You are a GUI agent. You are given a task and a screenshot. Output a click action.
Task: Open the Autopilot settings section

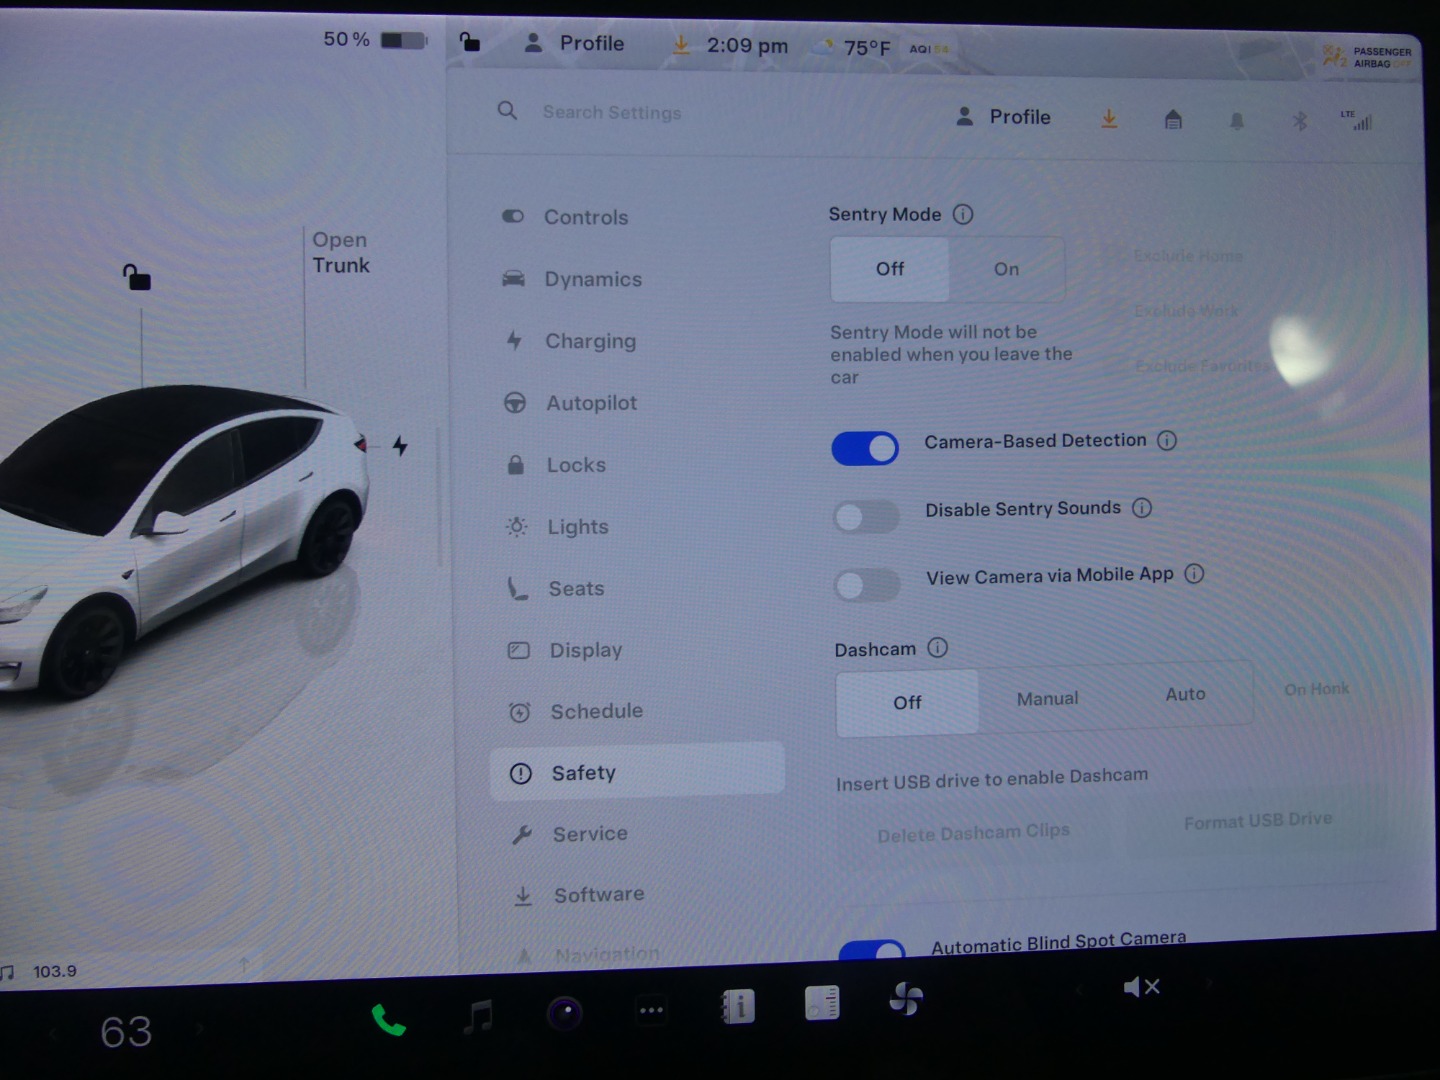590,403
